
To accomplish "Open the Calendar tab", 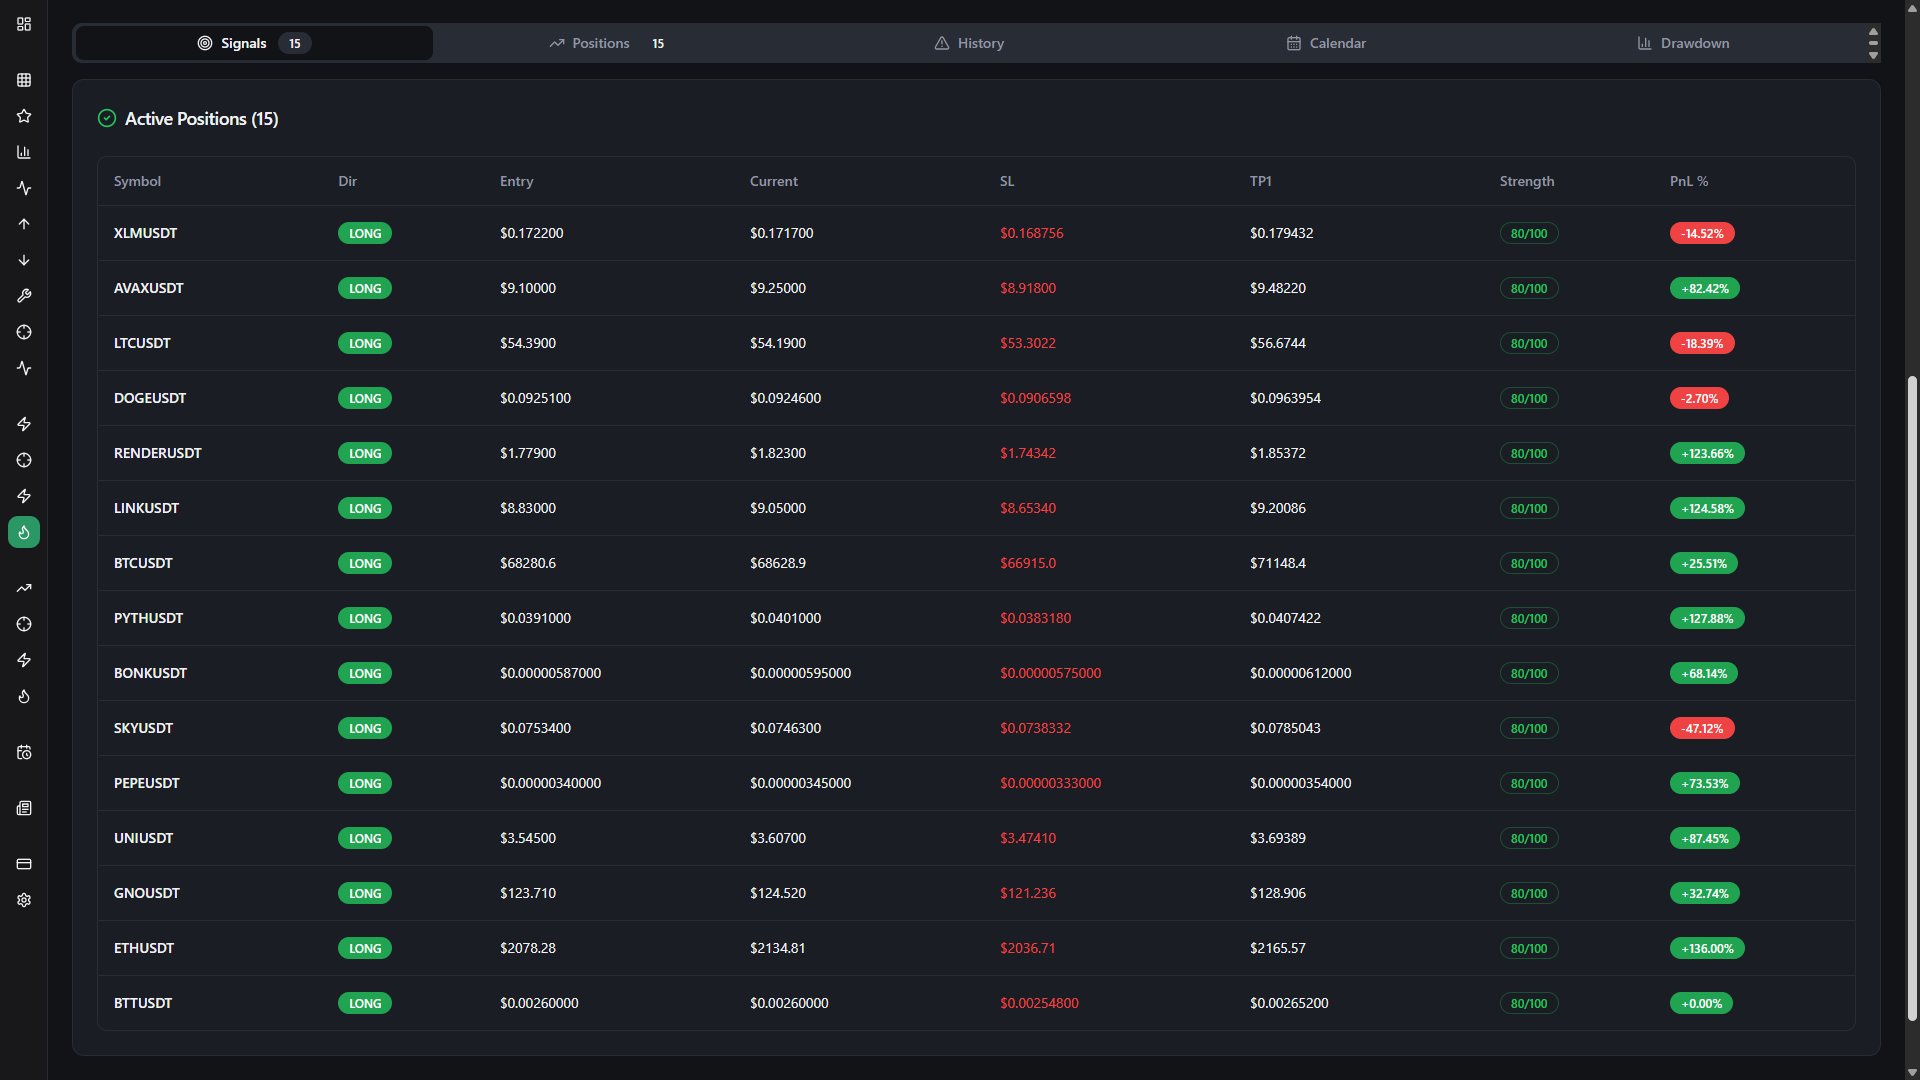I will click(1326, 43).
